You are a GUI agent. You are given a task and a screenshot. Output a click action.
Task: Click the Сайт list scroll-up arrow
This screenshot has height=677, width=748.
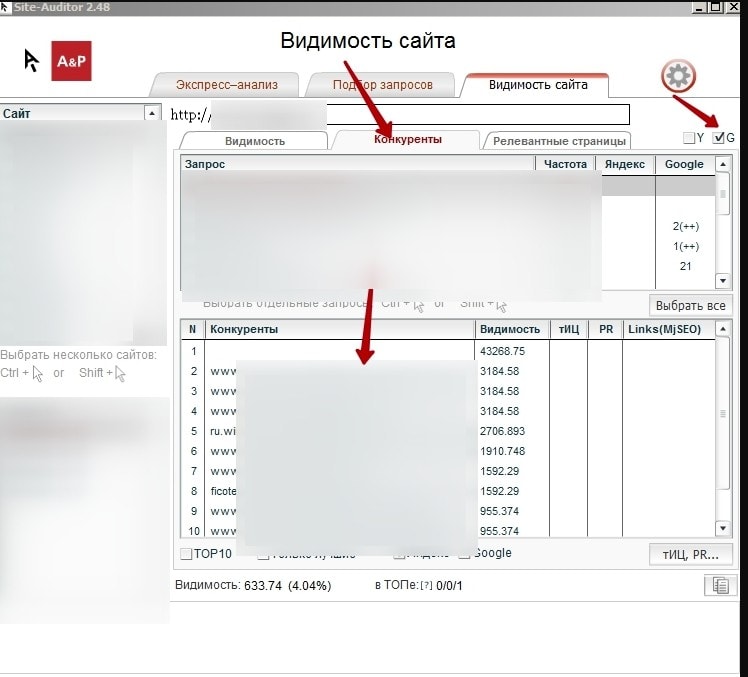[152, 113]
